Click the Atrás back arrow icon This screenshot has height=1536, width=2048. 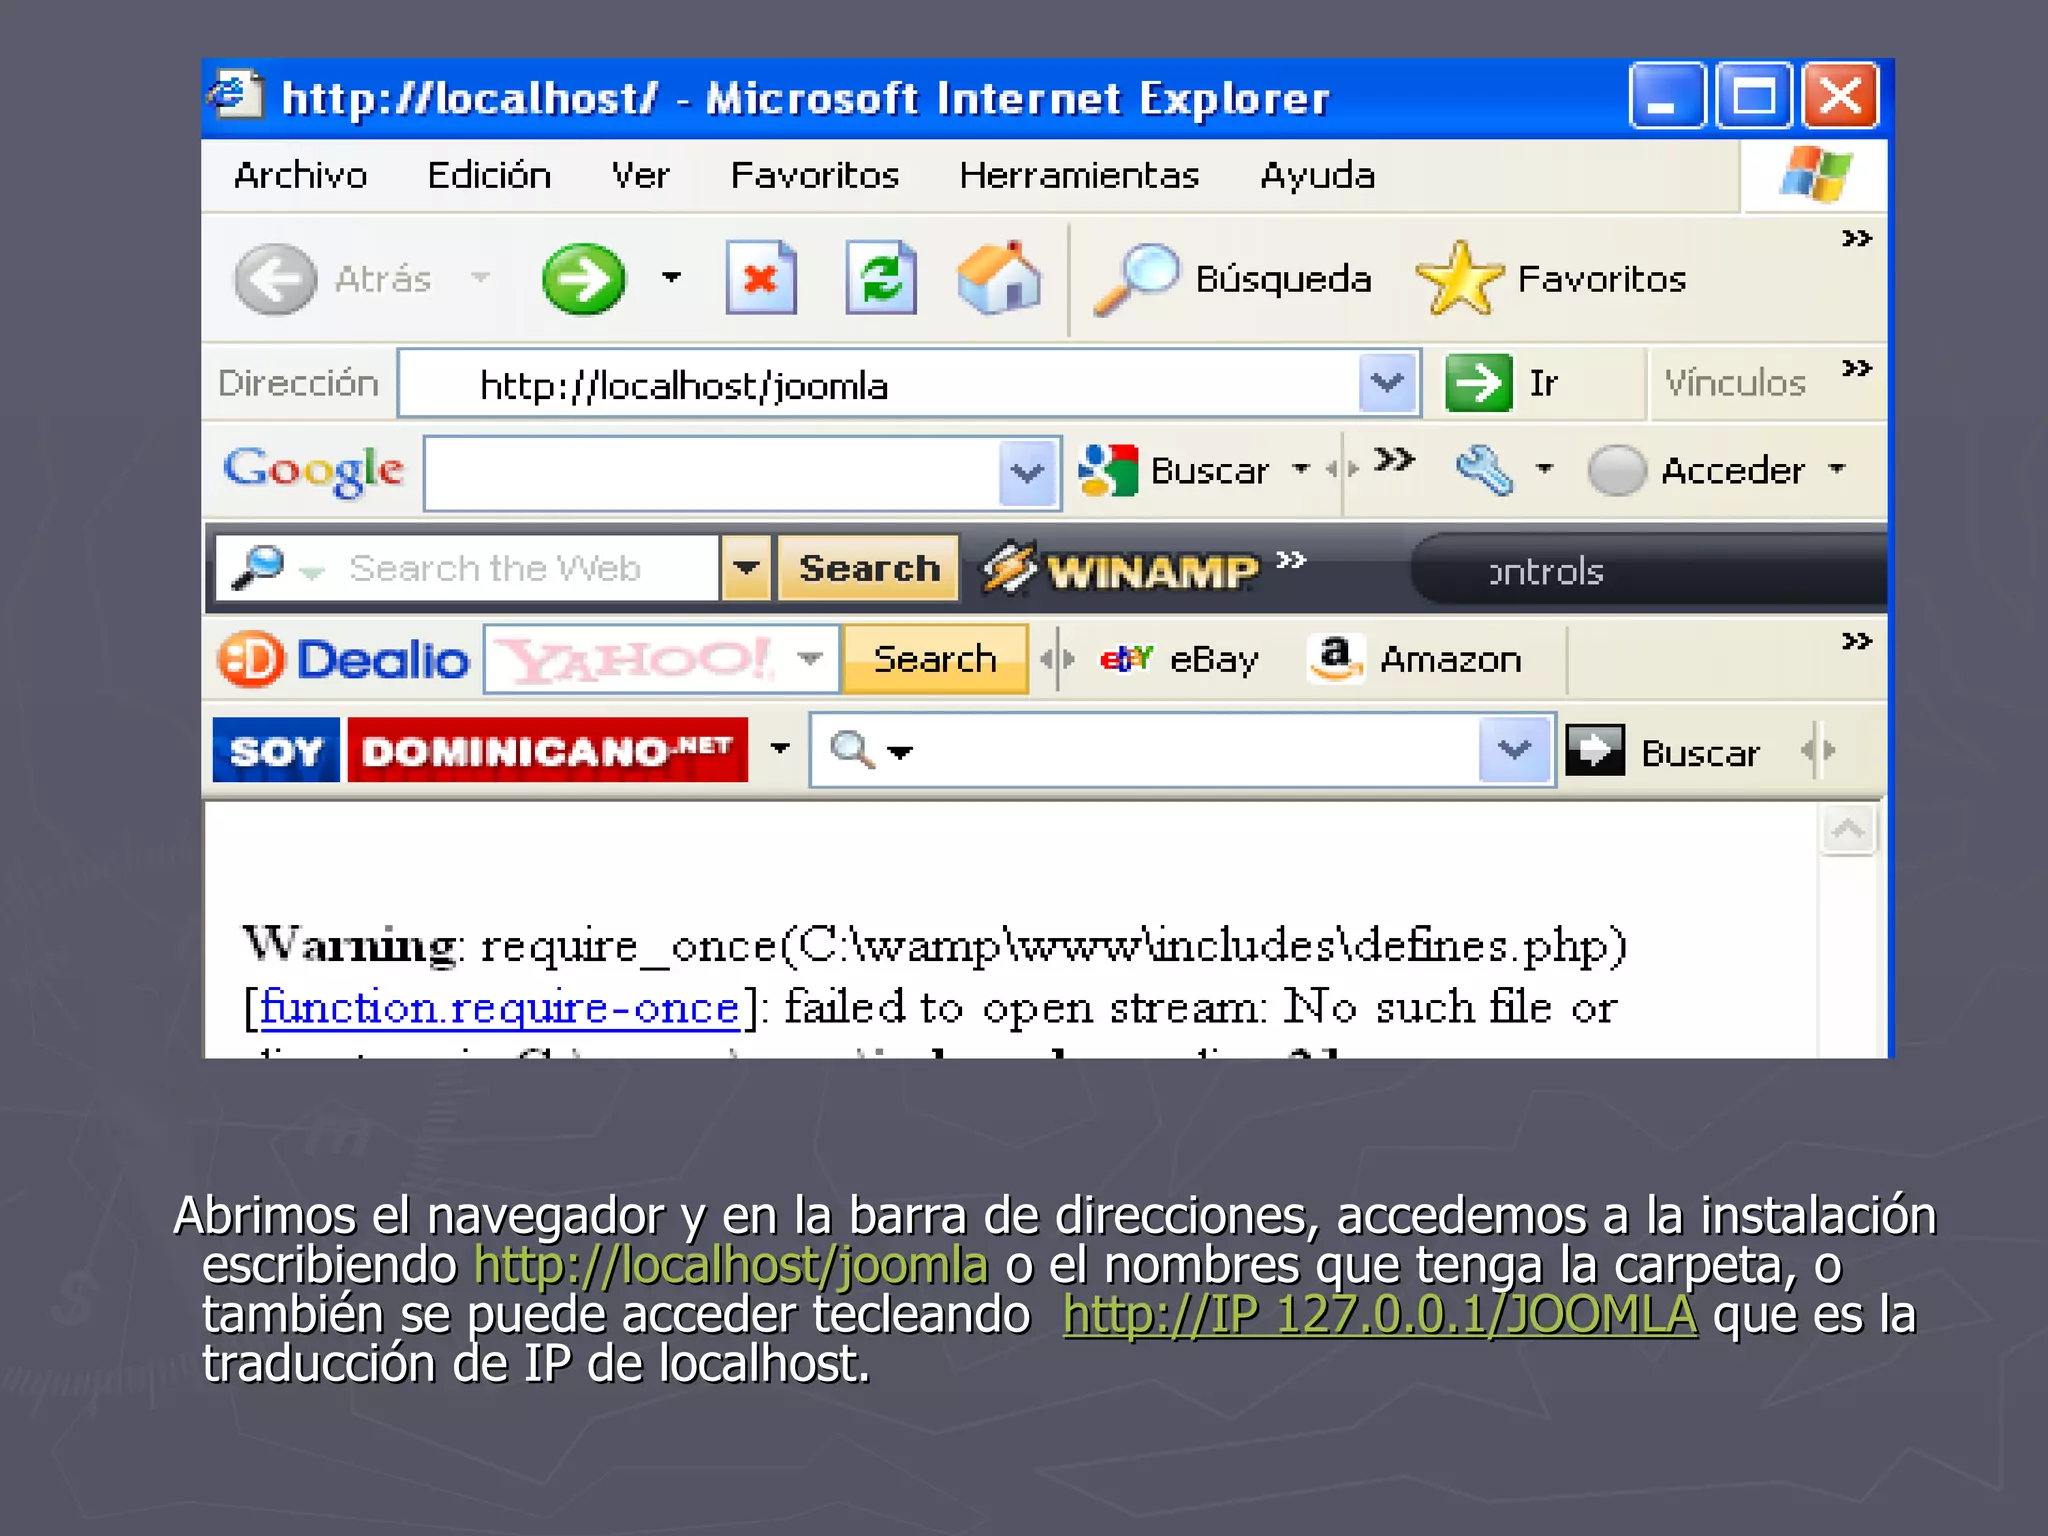[275, 279]
